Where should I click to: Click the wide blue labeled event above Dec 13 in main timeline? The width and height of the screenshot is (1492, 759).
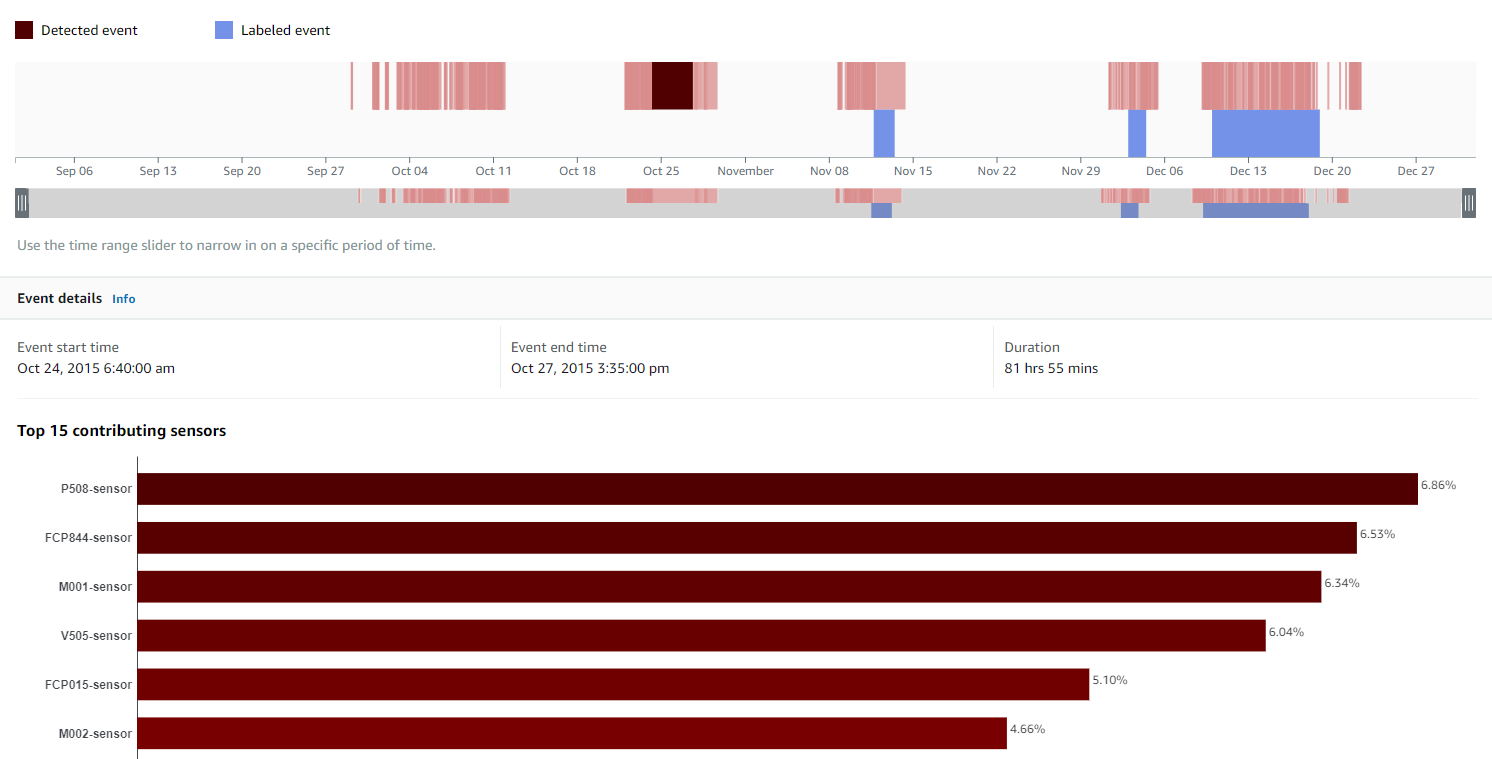[x=1266, y=133]
